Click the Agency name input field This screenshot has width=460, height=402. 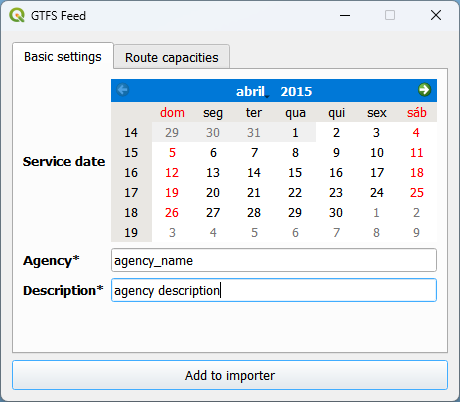click(x=274, y=260)
